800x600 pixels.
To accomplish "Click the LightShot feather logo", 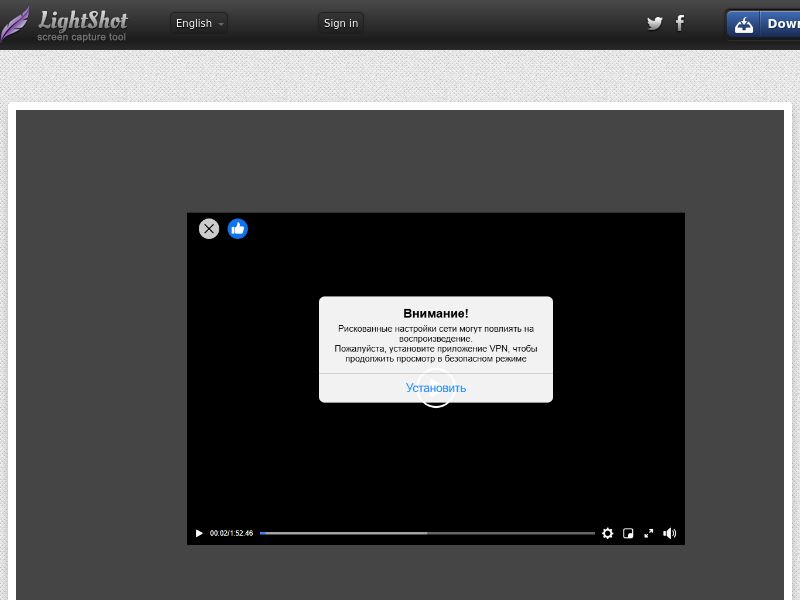I will coord(15,24).
